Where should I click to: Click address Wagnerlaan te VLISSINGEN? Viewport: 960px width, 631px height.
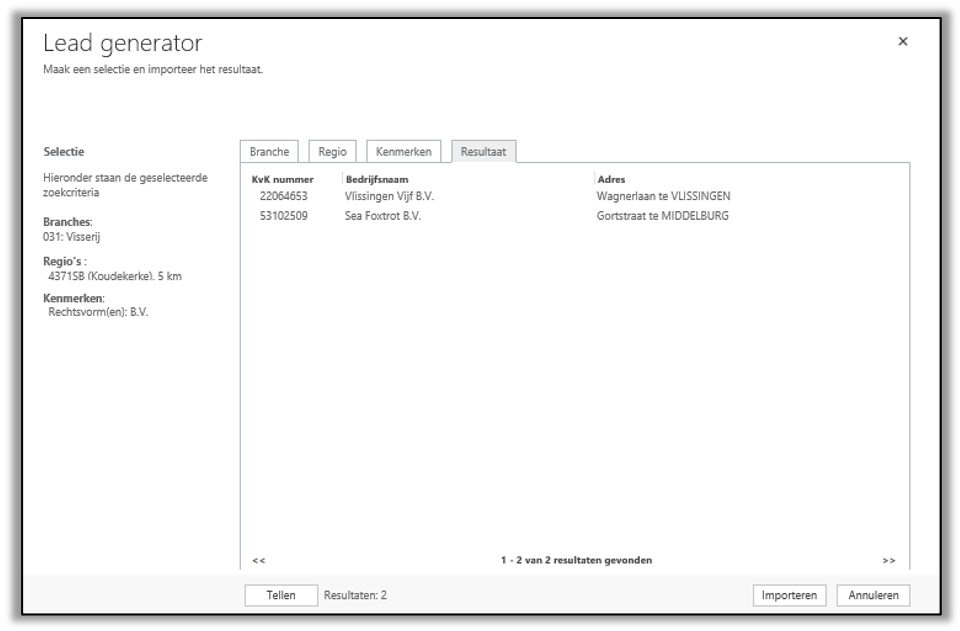[x=663, y=196]
